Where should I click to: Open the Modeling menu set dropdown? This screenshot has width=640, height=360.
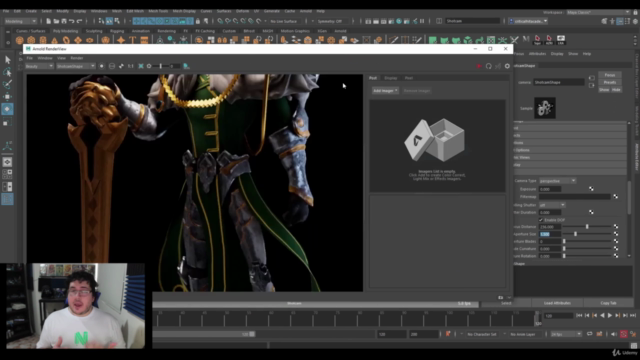click(20, 21)
